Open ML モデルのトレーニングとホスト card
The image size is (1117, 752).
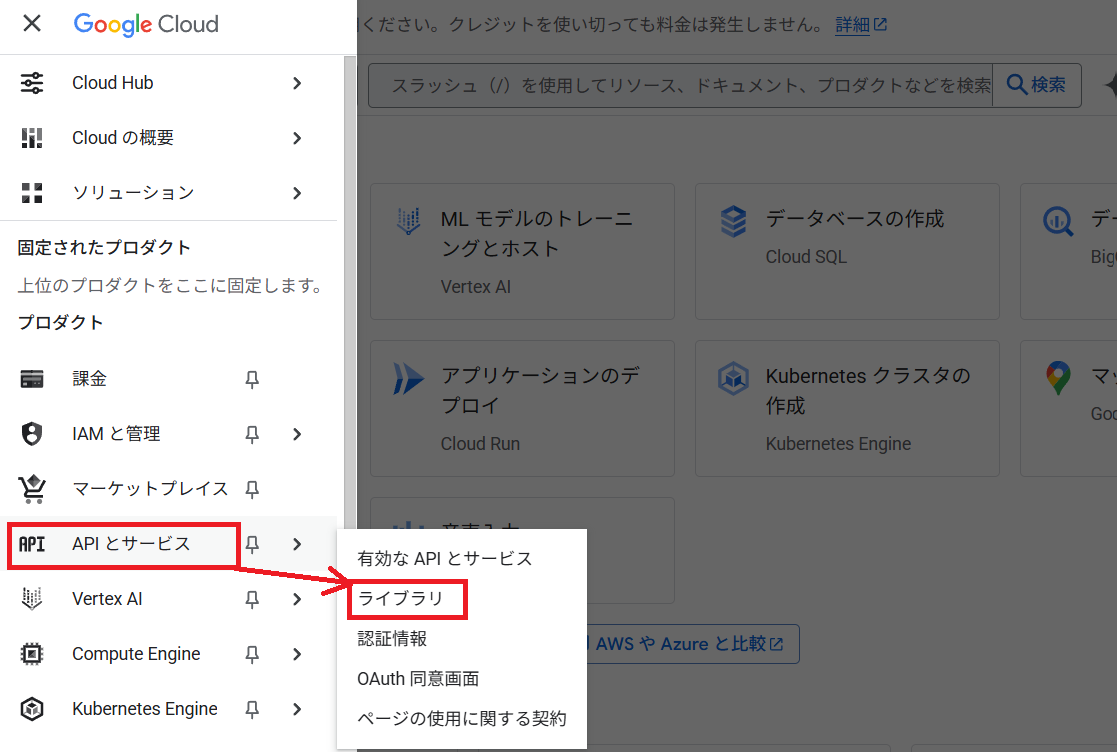[x=522, y=251]
